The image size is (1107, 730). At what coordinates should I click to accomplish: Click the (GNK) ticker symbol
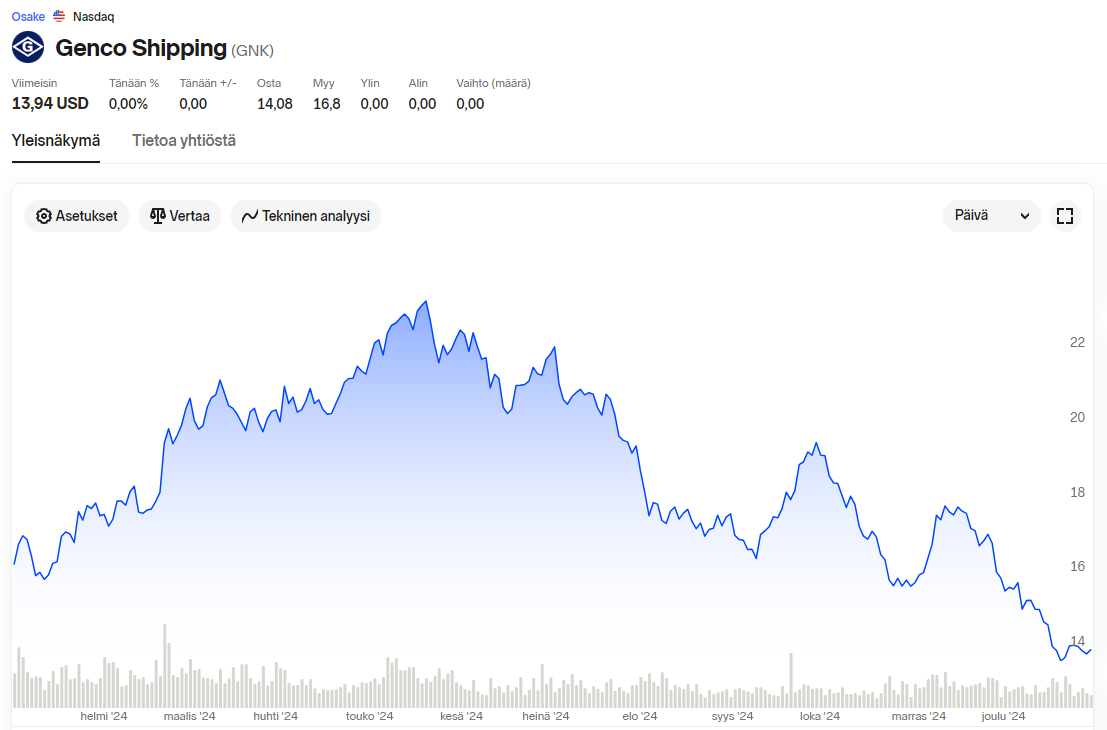[252, 50]
